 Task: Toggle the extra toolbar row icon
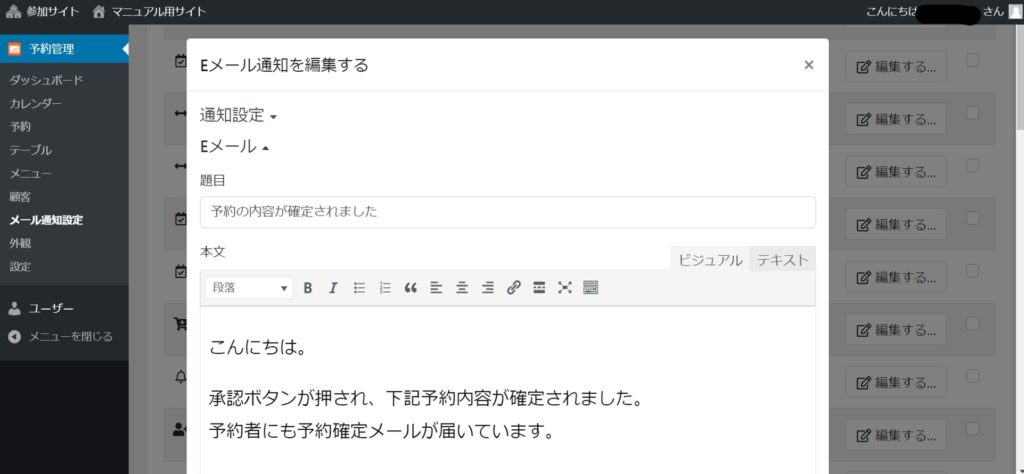point(590,288)
